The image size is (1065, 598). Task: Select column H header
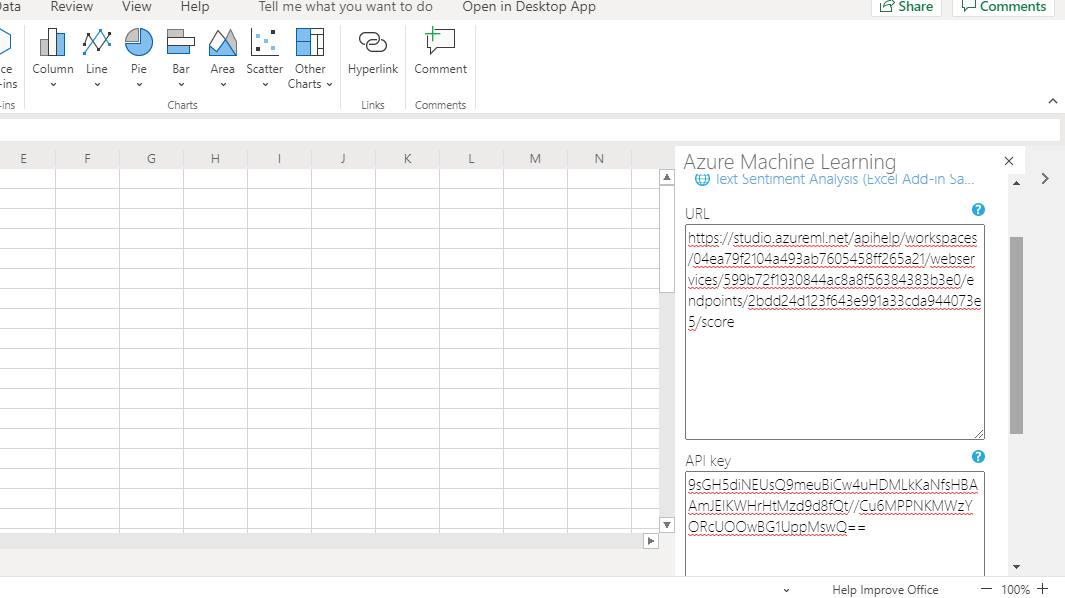(215, 158)
